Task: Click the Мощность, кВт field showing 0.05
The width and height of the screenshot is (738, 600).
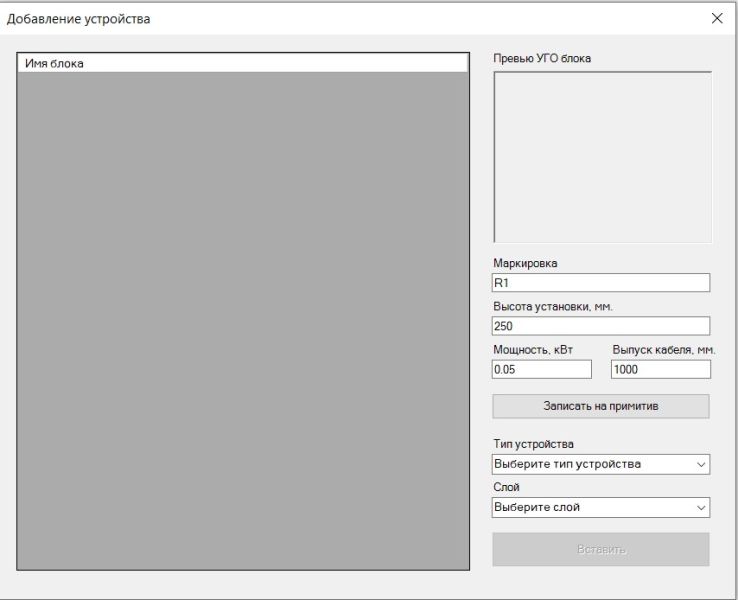Action: click(x=542, y=369)
